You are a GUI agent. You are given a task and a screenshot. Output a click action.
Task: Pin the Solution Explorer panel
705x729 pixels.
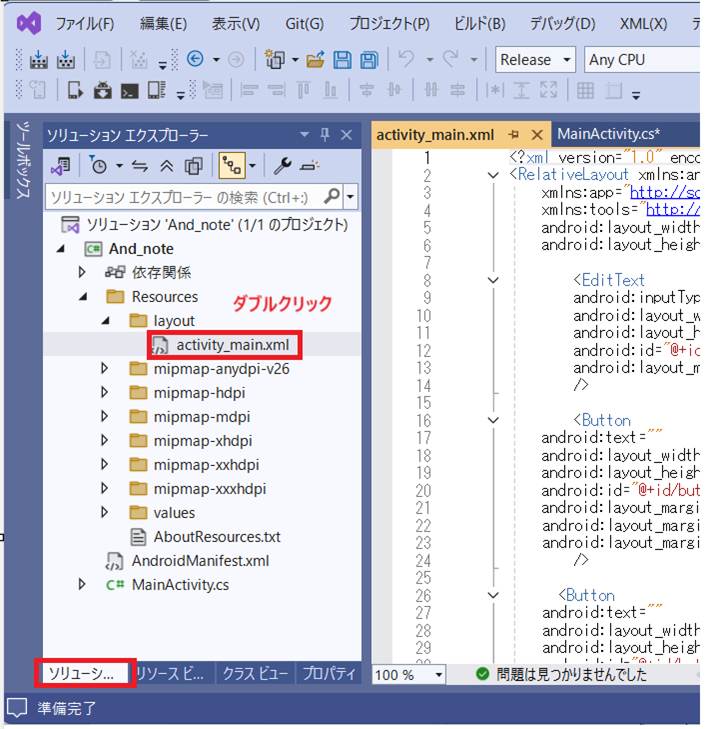pyautogui.click(x=325, y=135)
